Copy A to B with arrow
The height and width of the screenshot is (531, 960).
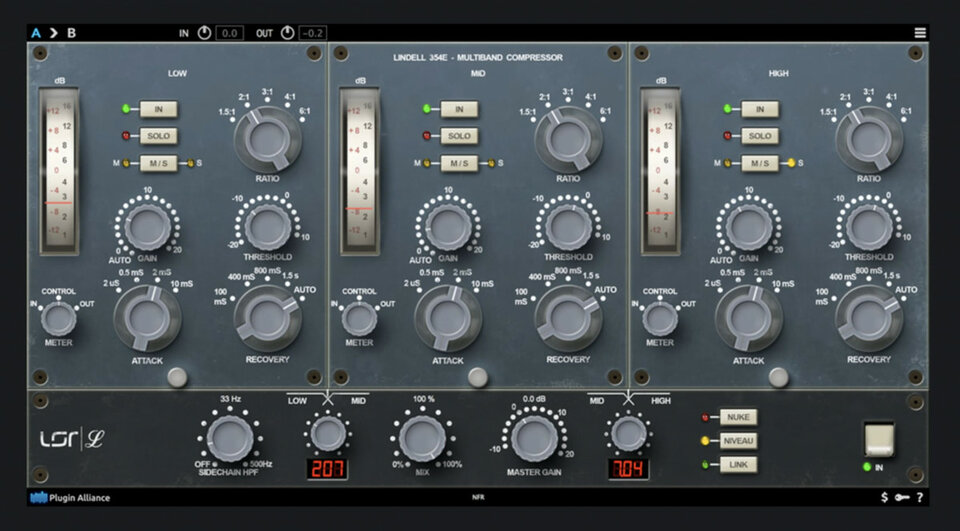point(54,33)
